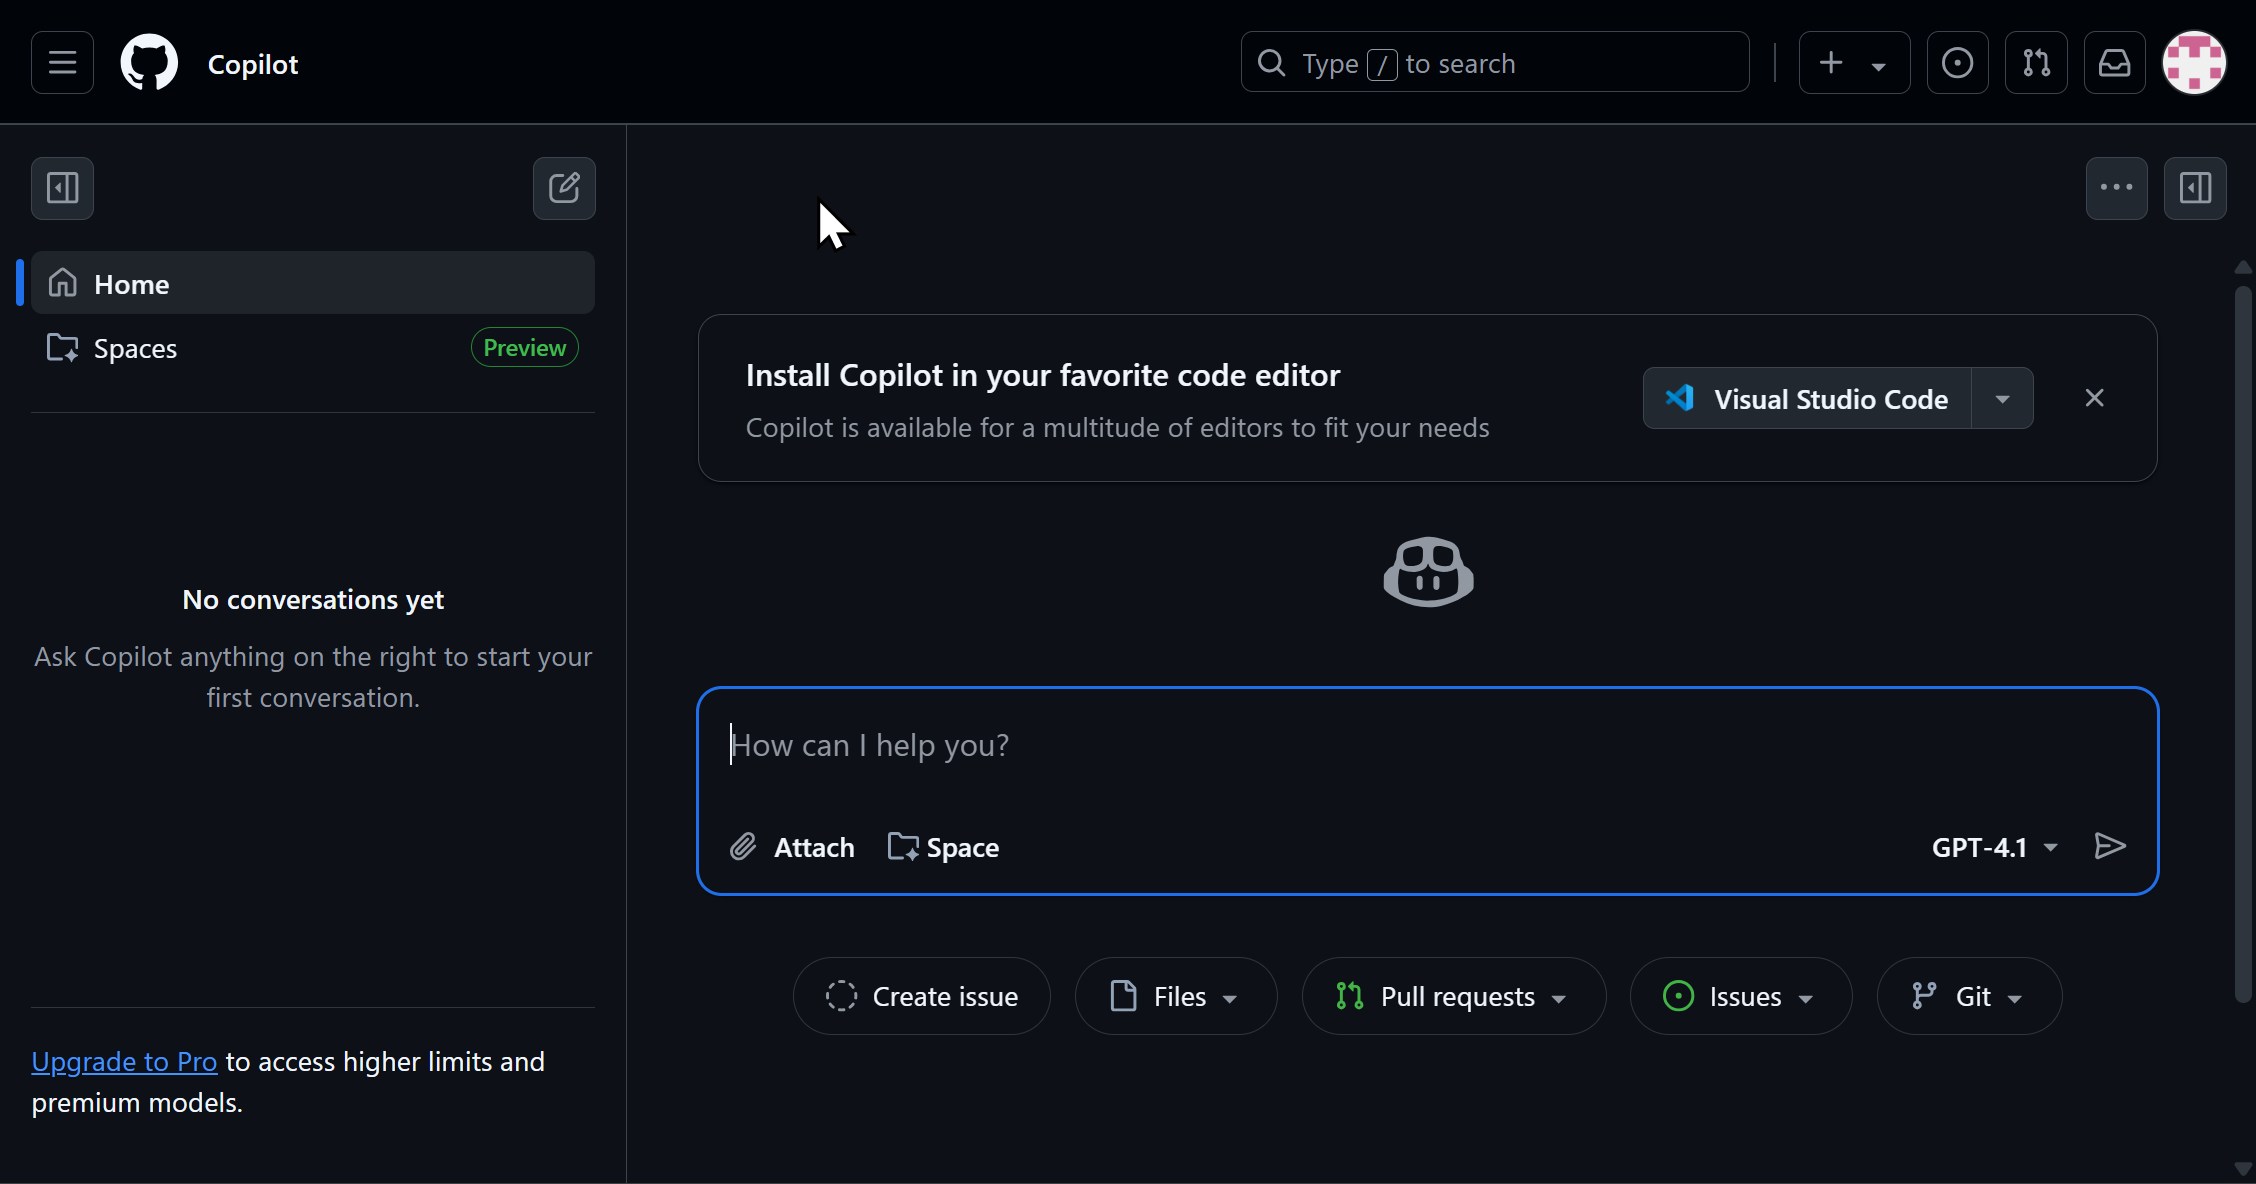The width and height of the screenshot is (2256, 1184).
Task: Expand the Issues suggestions dropdown
Action: pyautogui.click(x=1740, y=996)
